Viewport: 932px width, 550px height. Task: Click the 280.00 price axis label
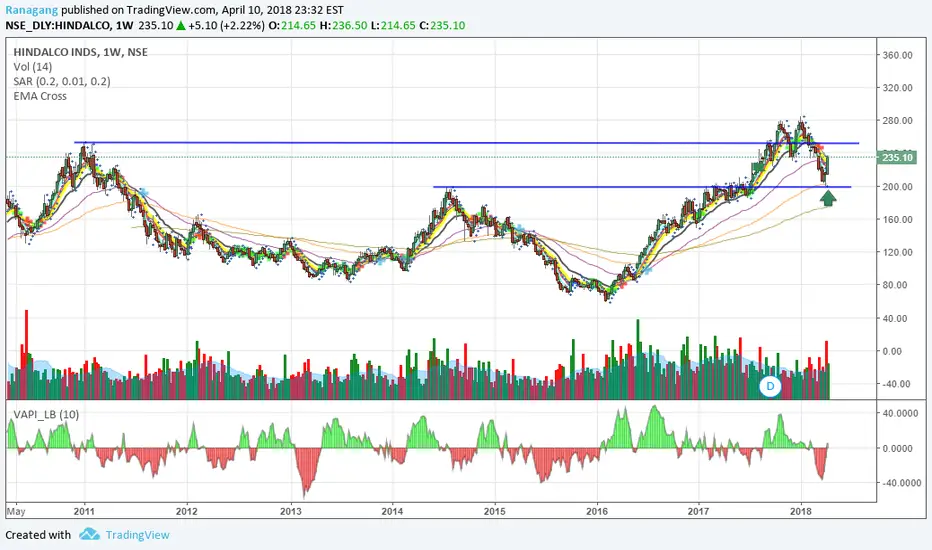point(898,121)
